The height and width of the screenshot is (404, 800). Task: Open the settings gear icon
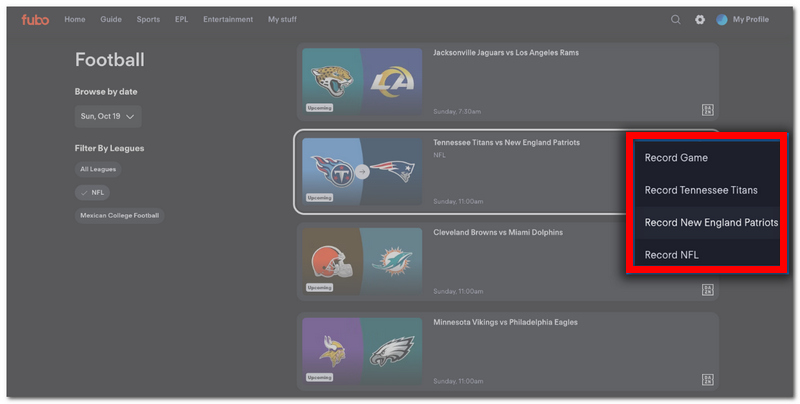click(x=700, y=19)
